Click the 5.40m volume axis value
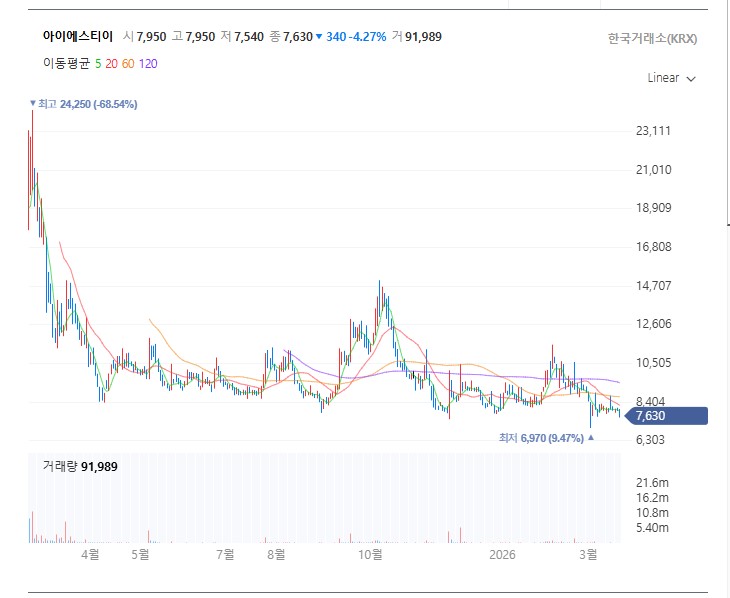The width and height of the screenshot is (730, 598). 652,528
